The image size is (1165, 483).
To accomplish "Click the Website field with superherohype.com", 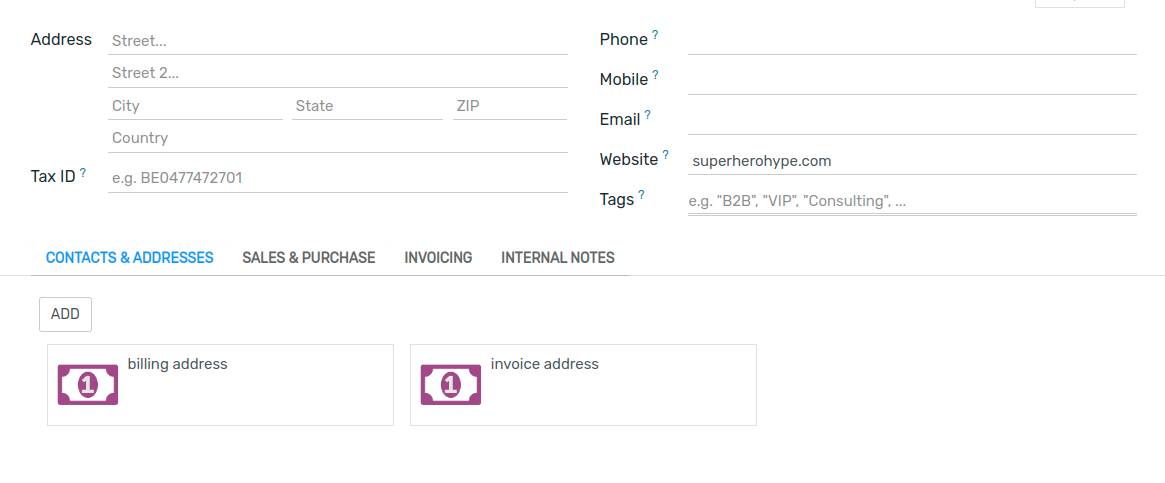I will click(911, 161).
